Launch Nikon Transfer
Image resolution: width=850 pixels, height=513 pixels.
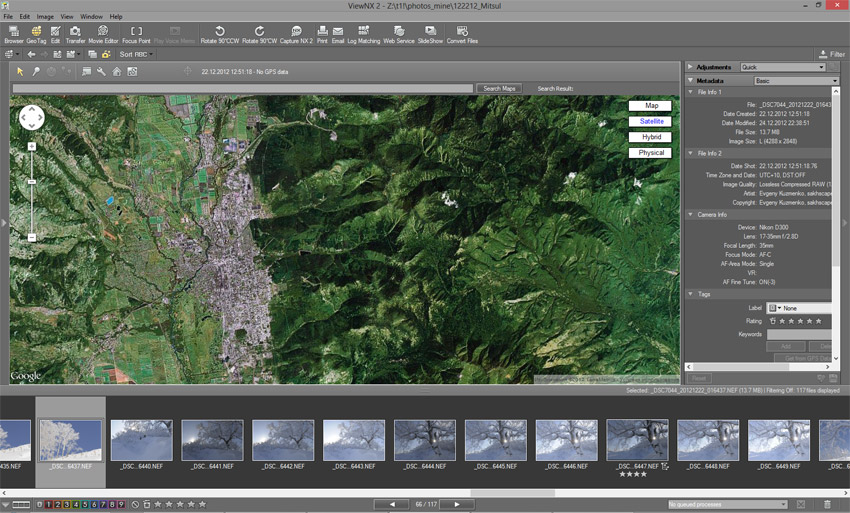coord(75,34)
